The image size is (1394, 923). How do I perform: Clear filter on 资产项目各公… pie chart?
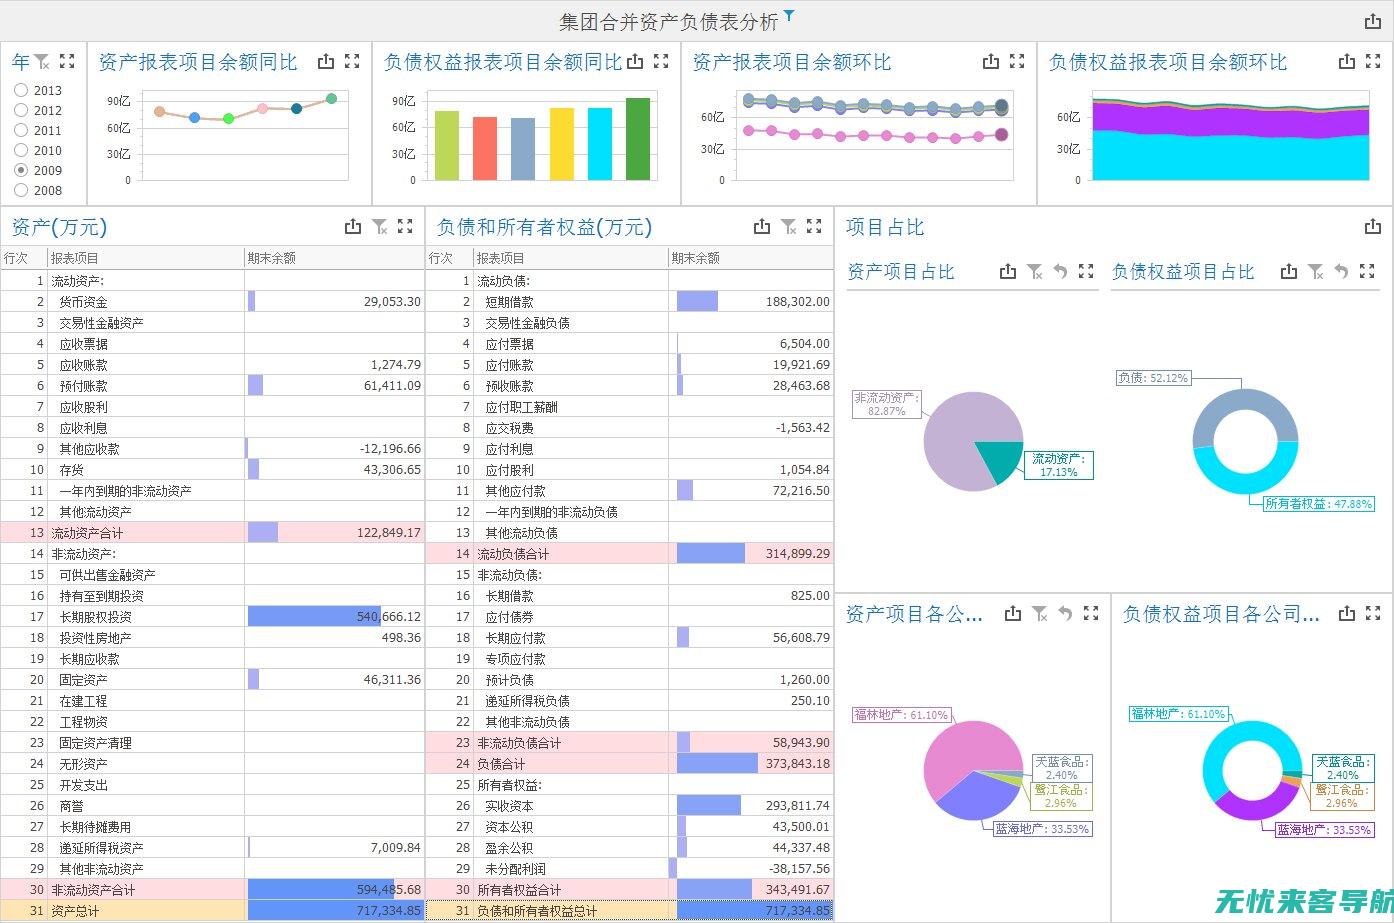coord(1040,613)
